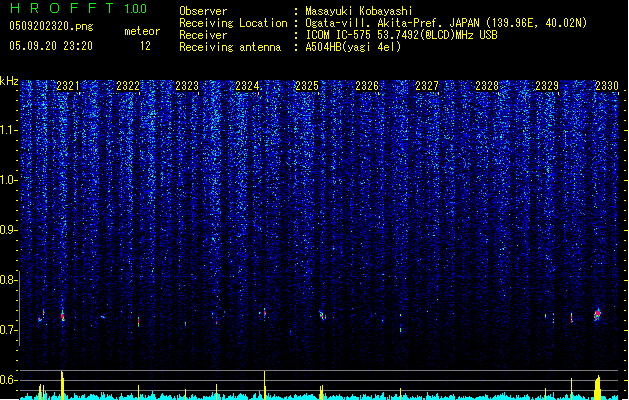Click the ICOM IC-575 receiver text

[401, 35]
